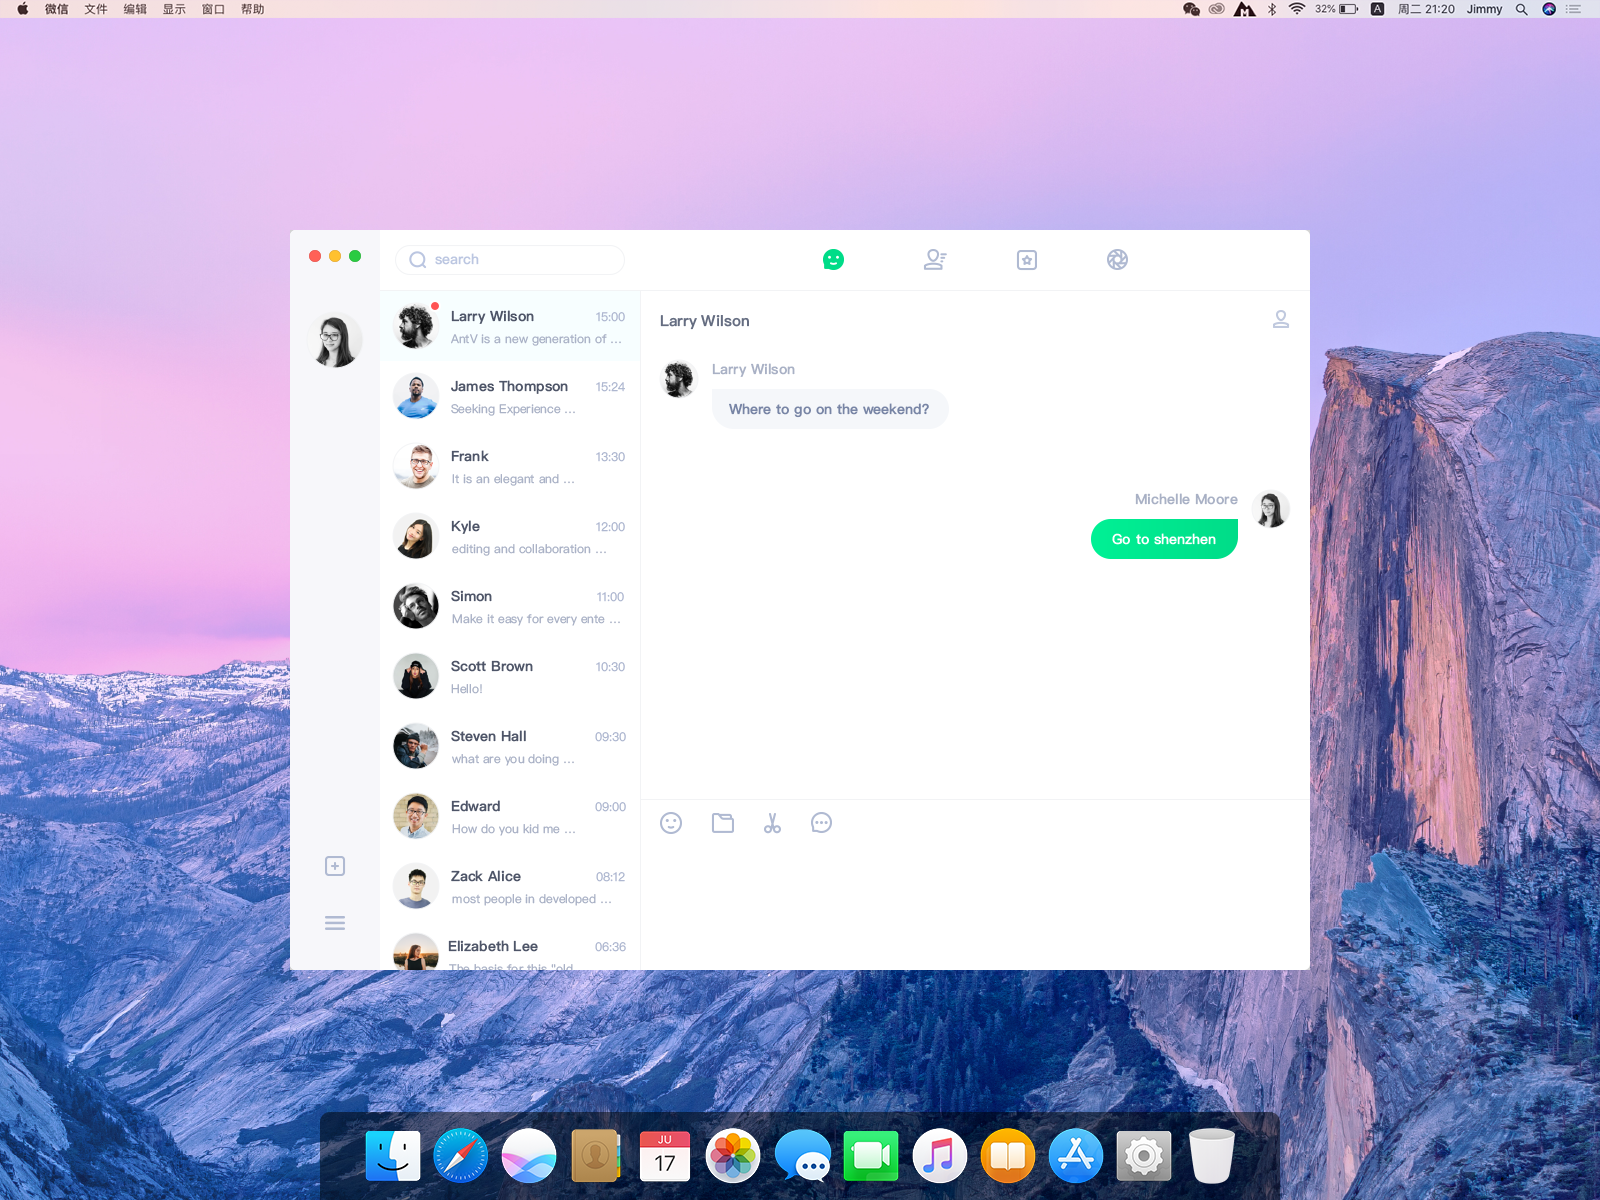Select Edward's conversation
This screenshot has width=1600, height=1200.
510,817
